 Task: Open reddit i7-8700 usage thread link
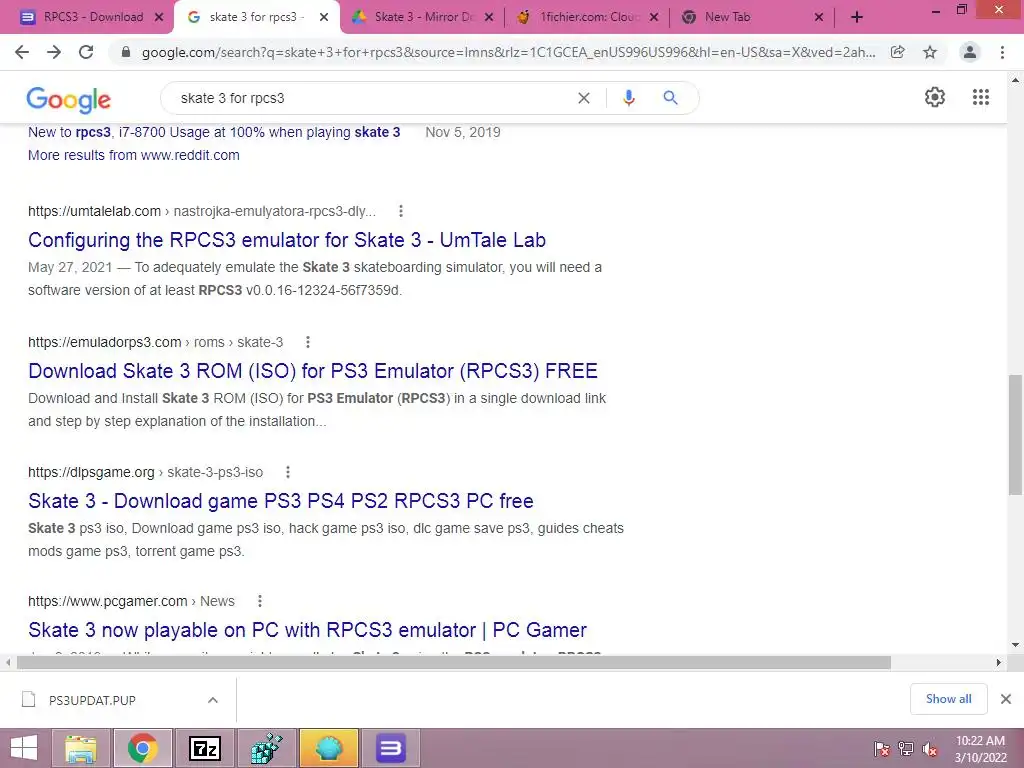(214, 132)
